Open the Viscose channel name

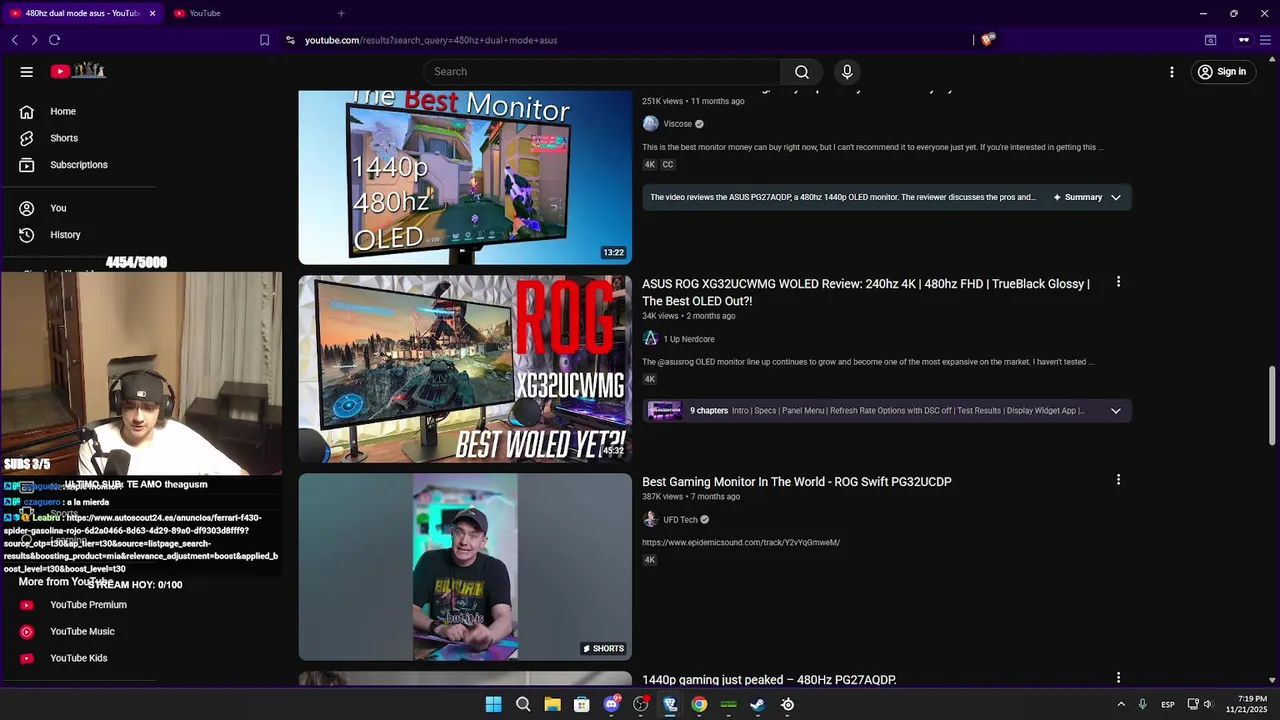(677, 124)
